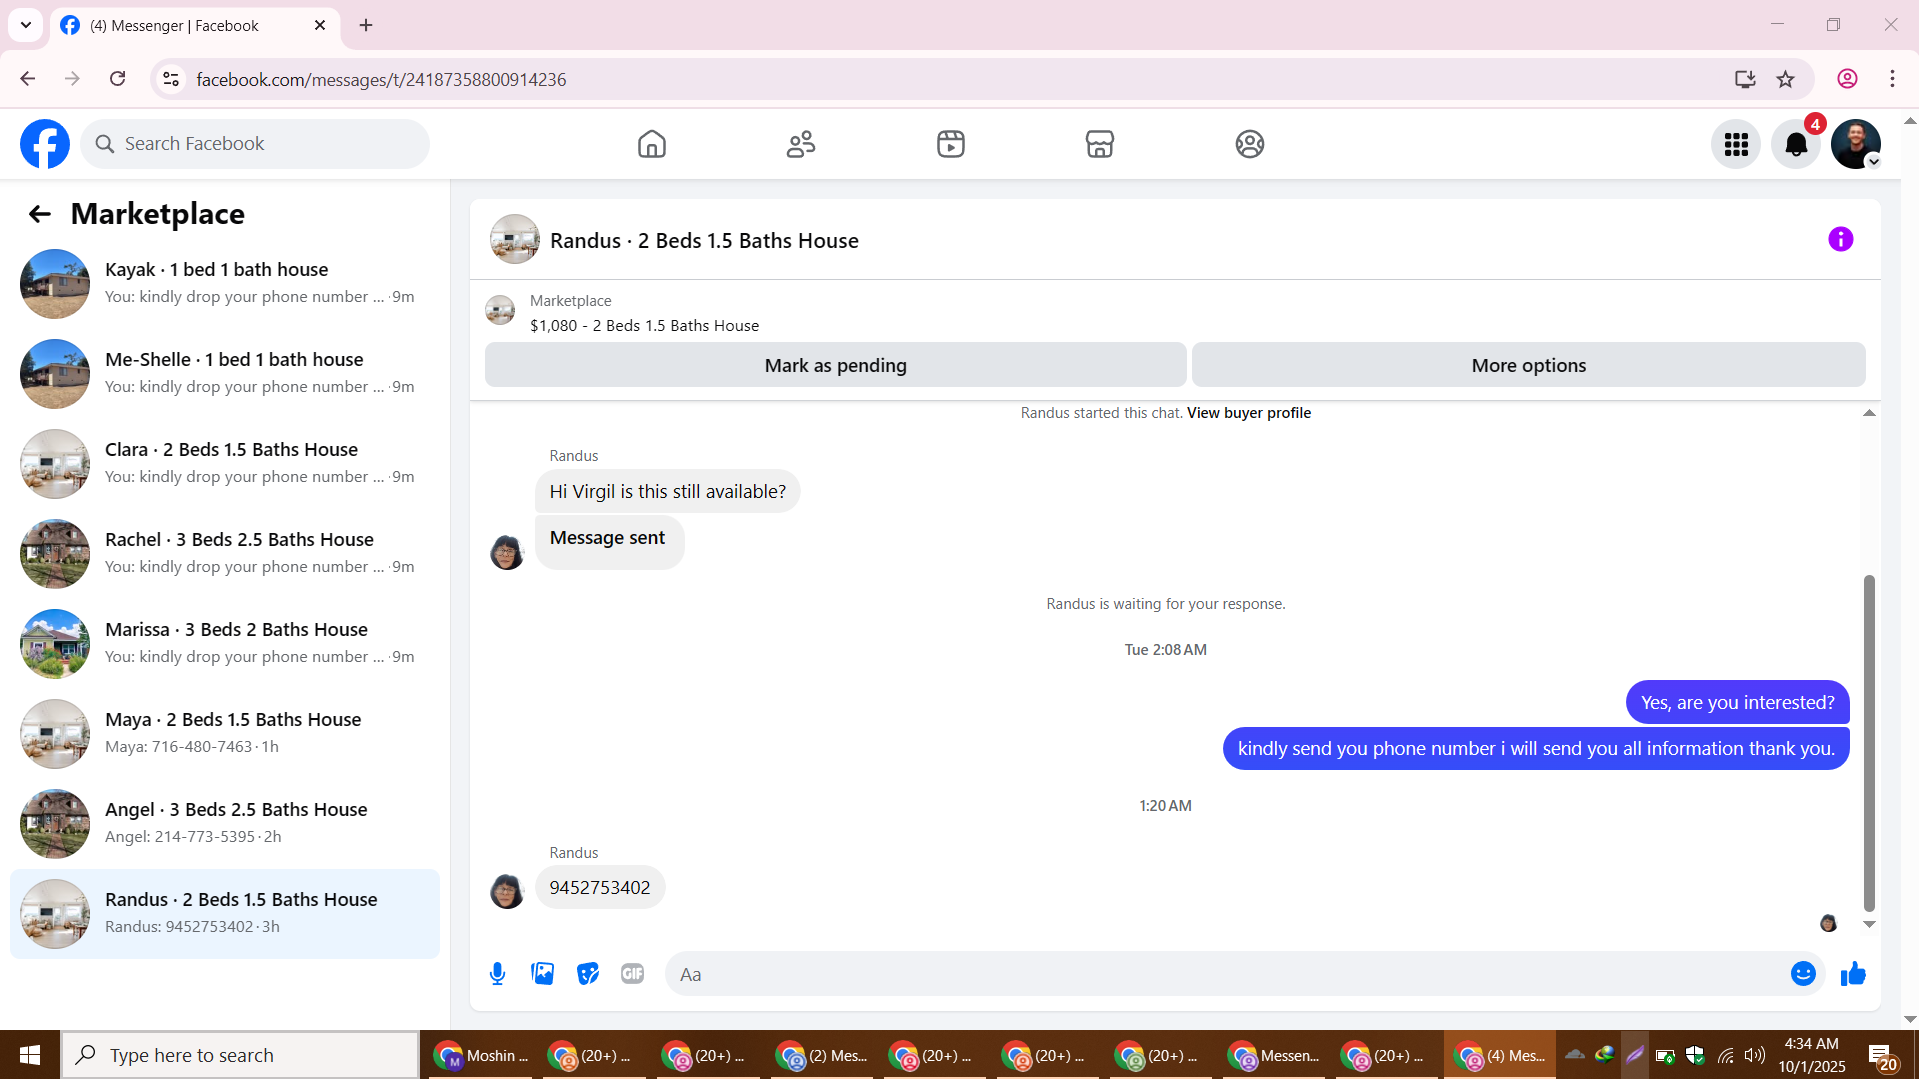
Task: Click the 'Hi Virgil is this still available?' message
Action: pyautogui.click(x=668, y=492)
